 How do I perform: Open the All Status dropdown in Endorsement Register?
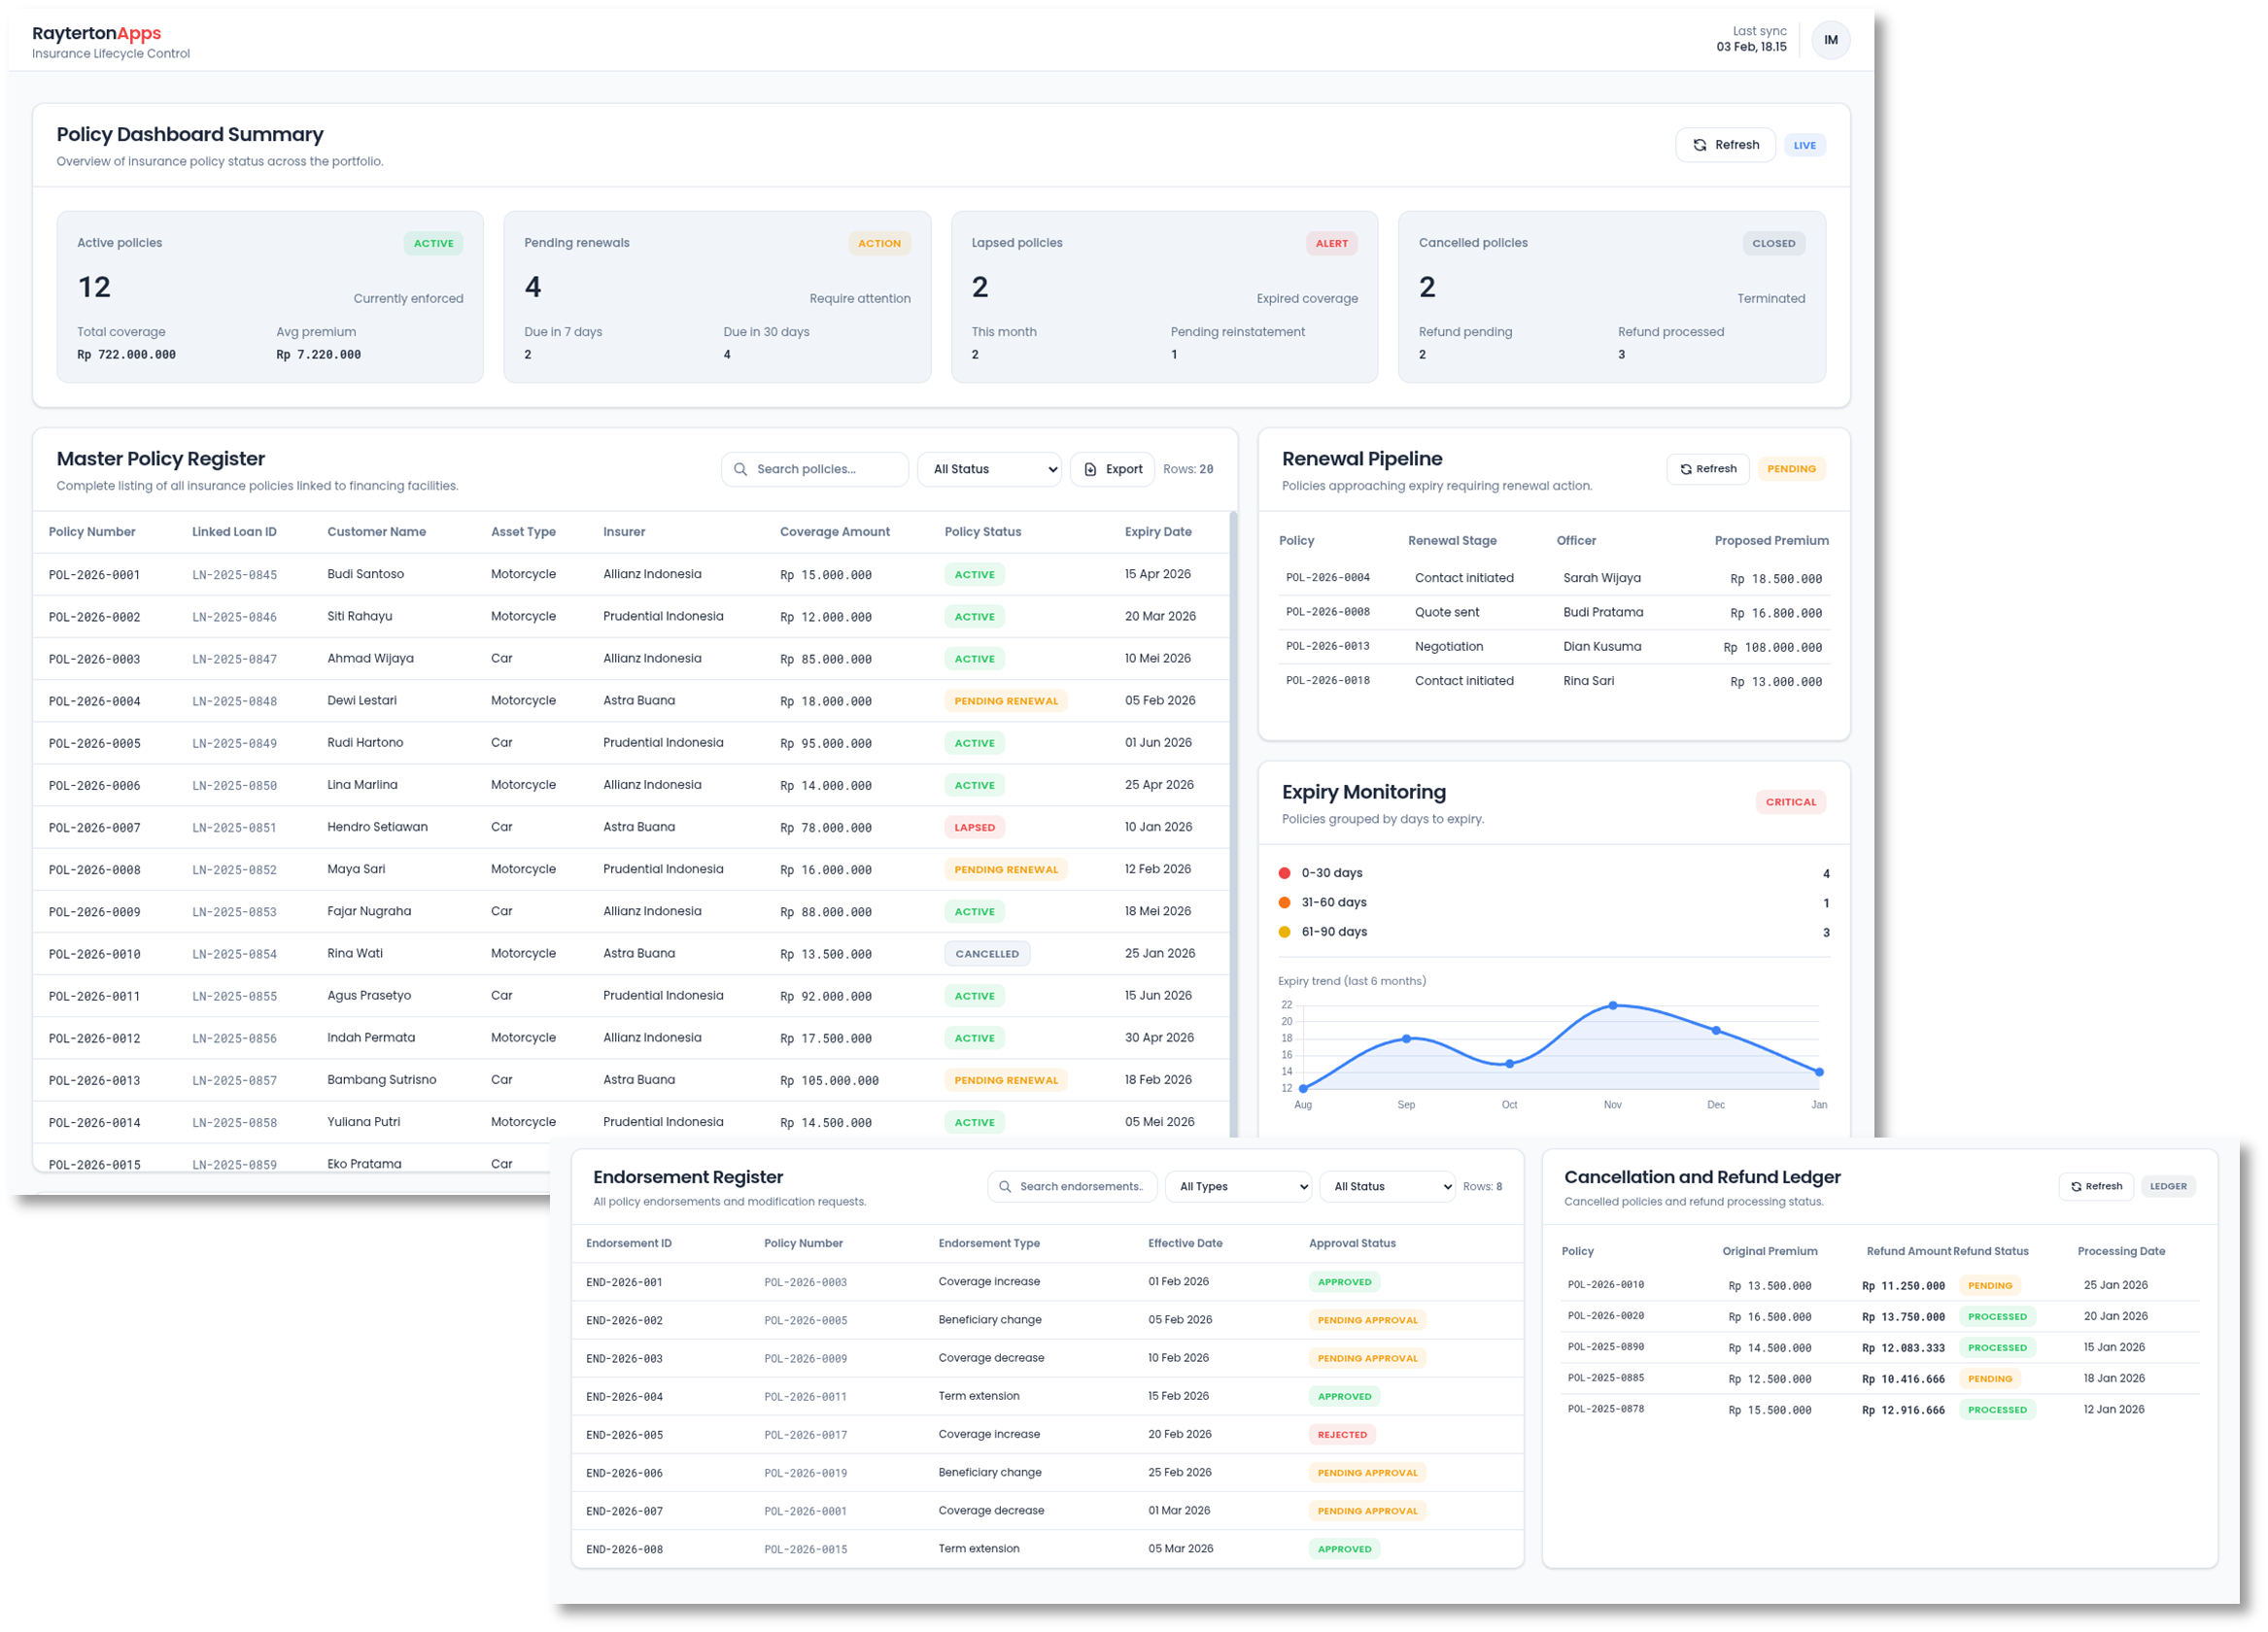click(1388, 1186)
